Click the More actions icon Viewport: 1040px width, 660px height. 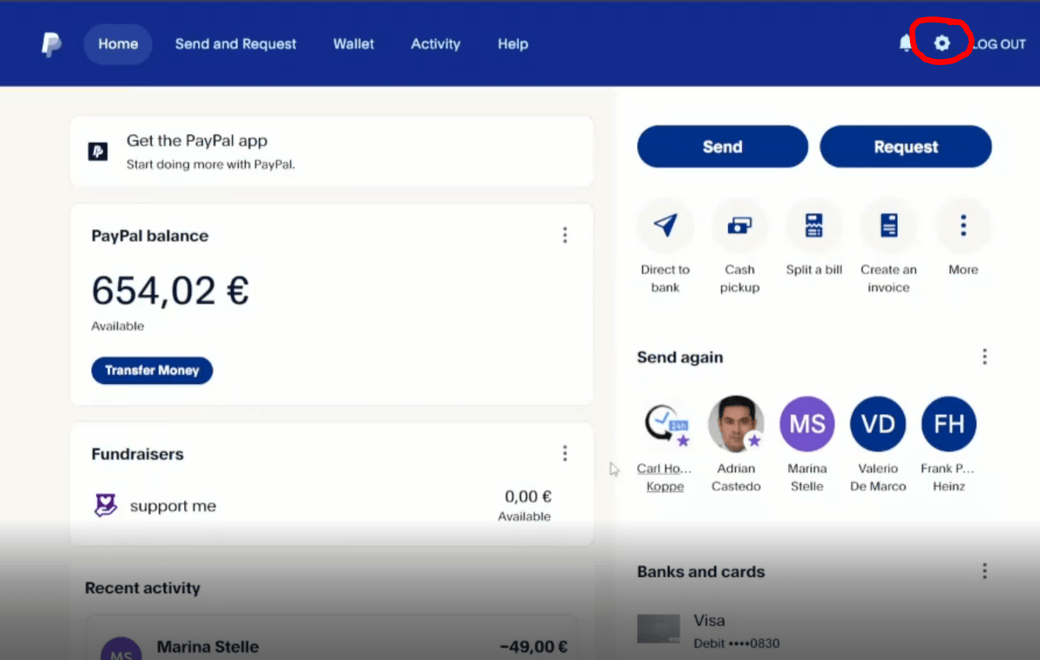tap(963, 226)
